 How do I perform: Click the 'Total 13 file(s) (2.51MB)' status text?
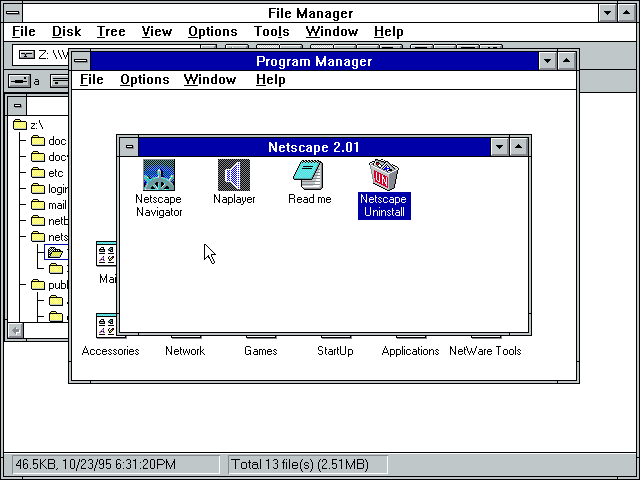coord(300,464)
